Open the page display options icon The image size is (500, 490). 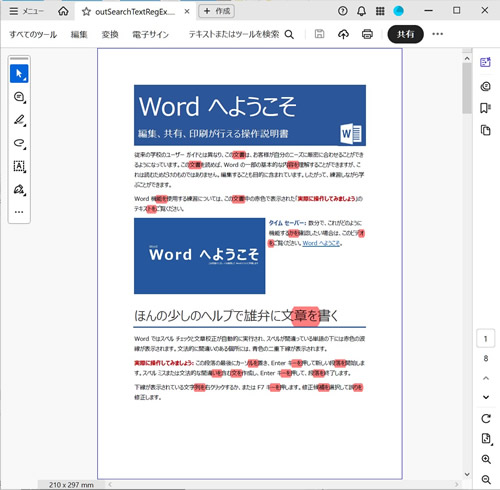pyautogui.click(x=486, y=439)
